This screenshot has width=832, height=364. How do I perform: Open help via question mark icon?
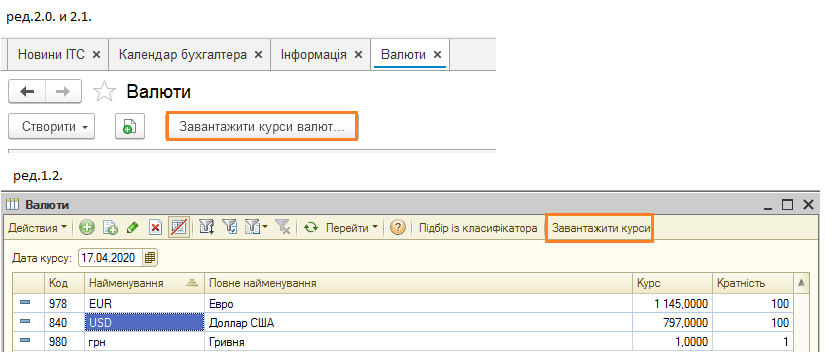click(398, 228)
